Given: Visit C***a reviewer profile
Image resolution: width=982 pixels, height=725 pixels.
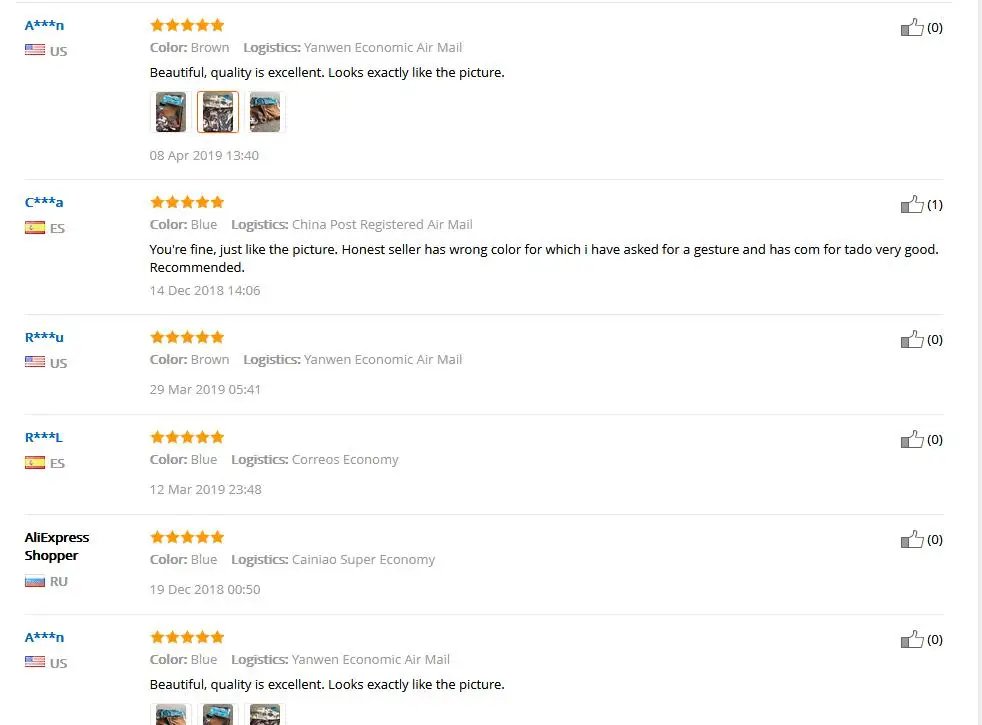Looking at the screenshot, I should coord(44,202).
